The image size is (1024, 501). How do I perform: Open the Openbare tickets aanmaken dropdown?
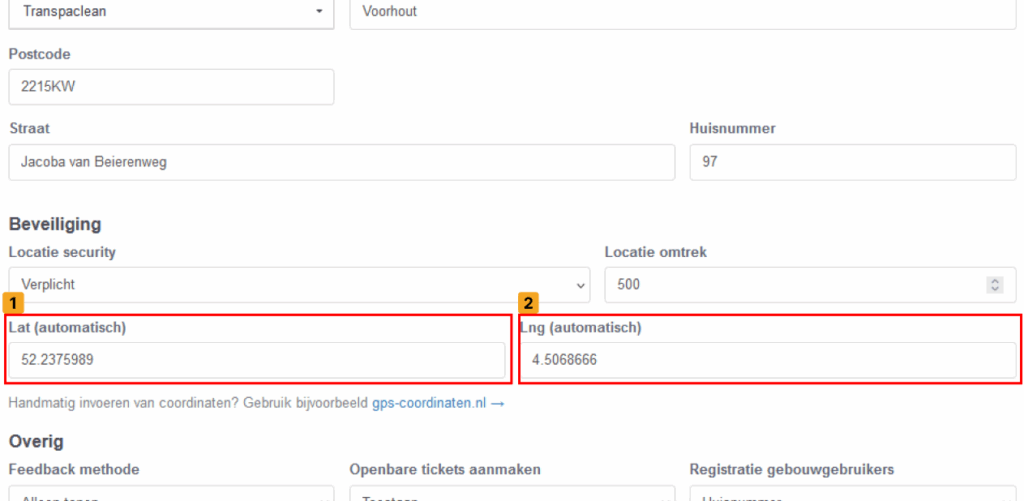click(x=511, y=495)
